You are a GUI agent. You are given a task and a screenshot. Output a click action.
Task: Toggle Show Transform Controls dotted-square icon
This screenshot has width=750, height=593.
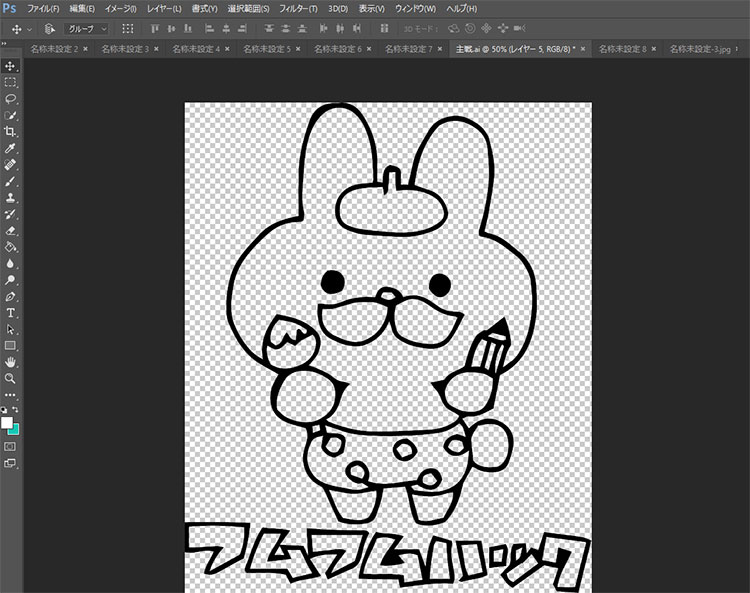pyautogui.click(x=127, y=29)
